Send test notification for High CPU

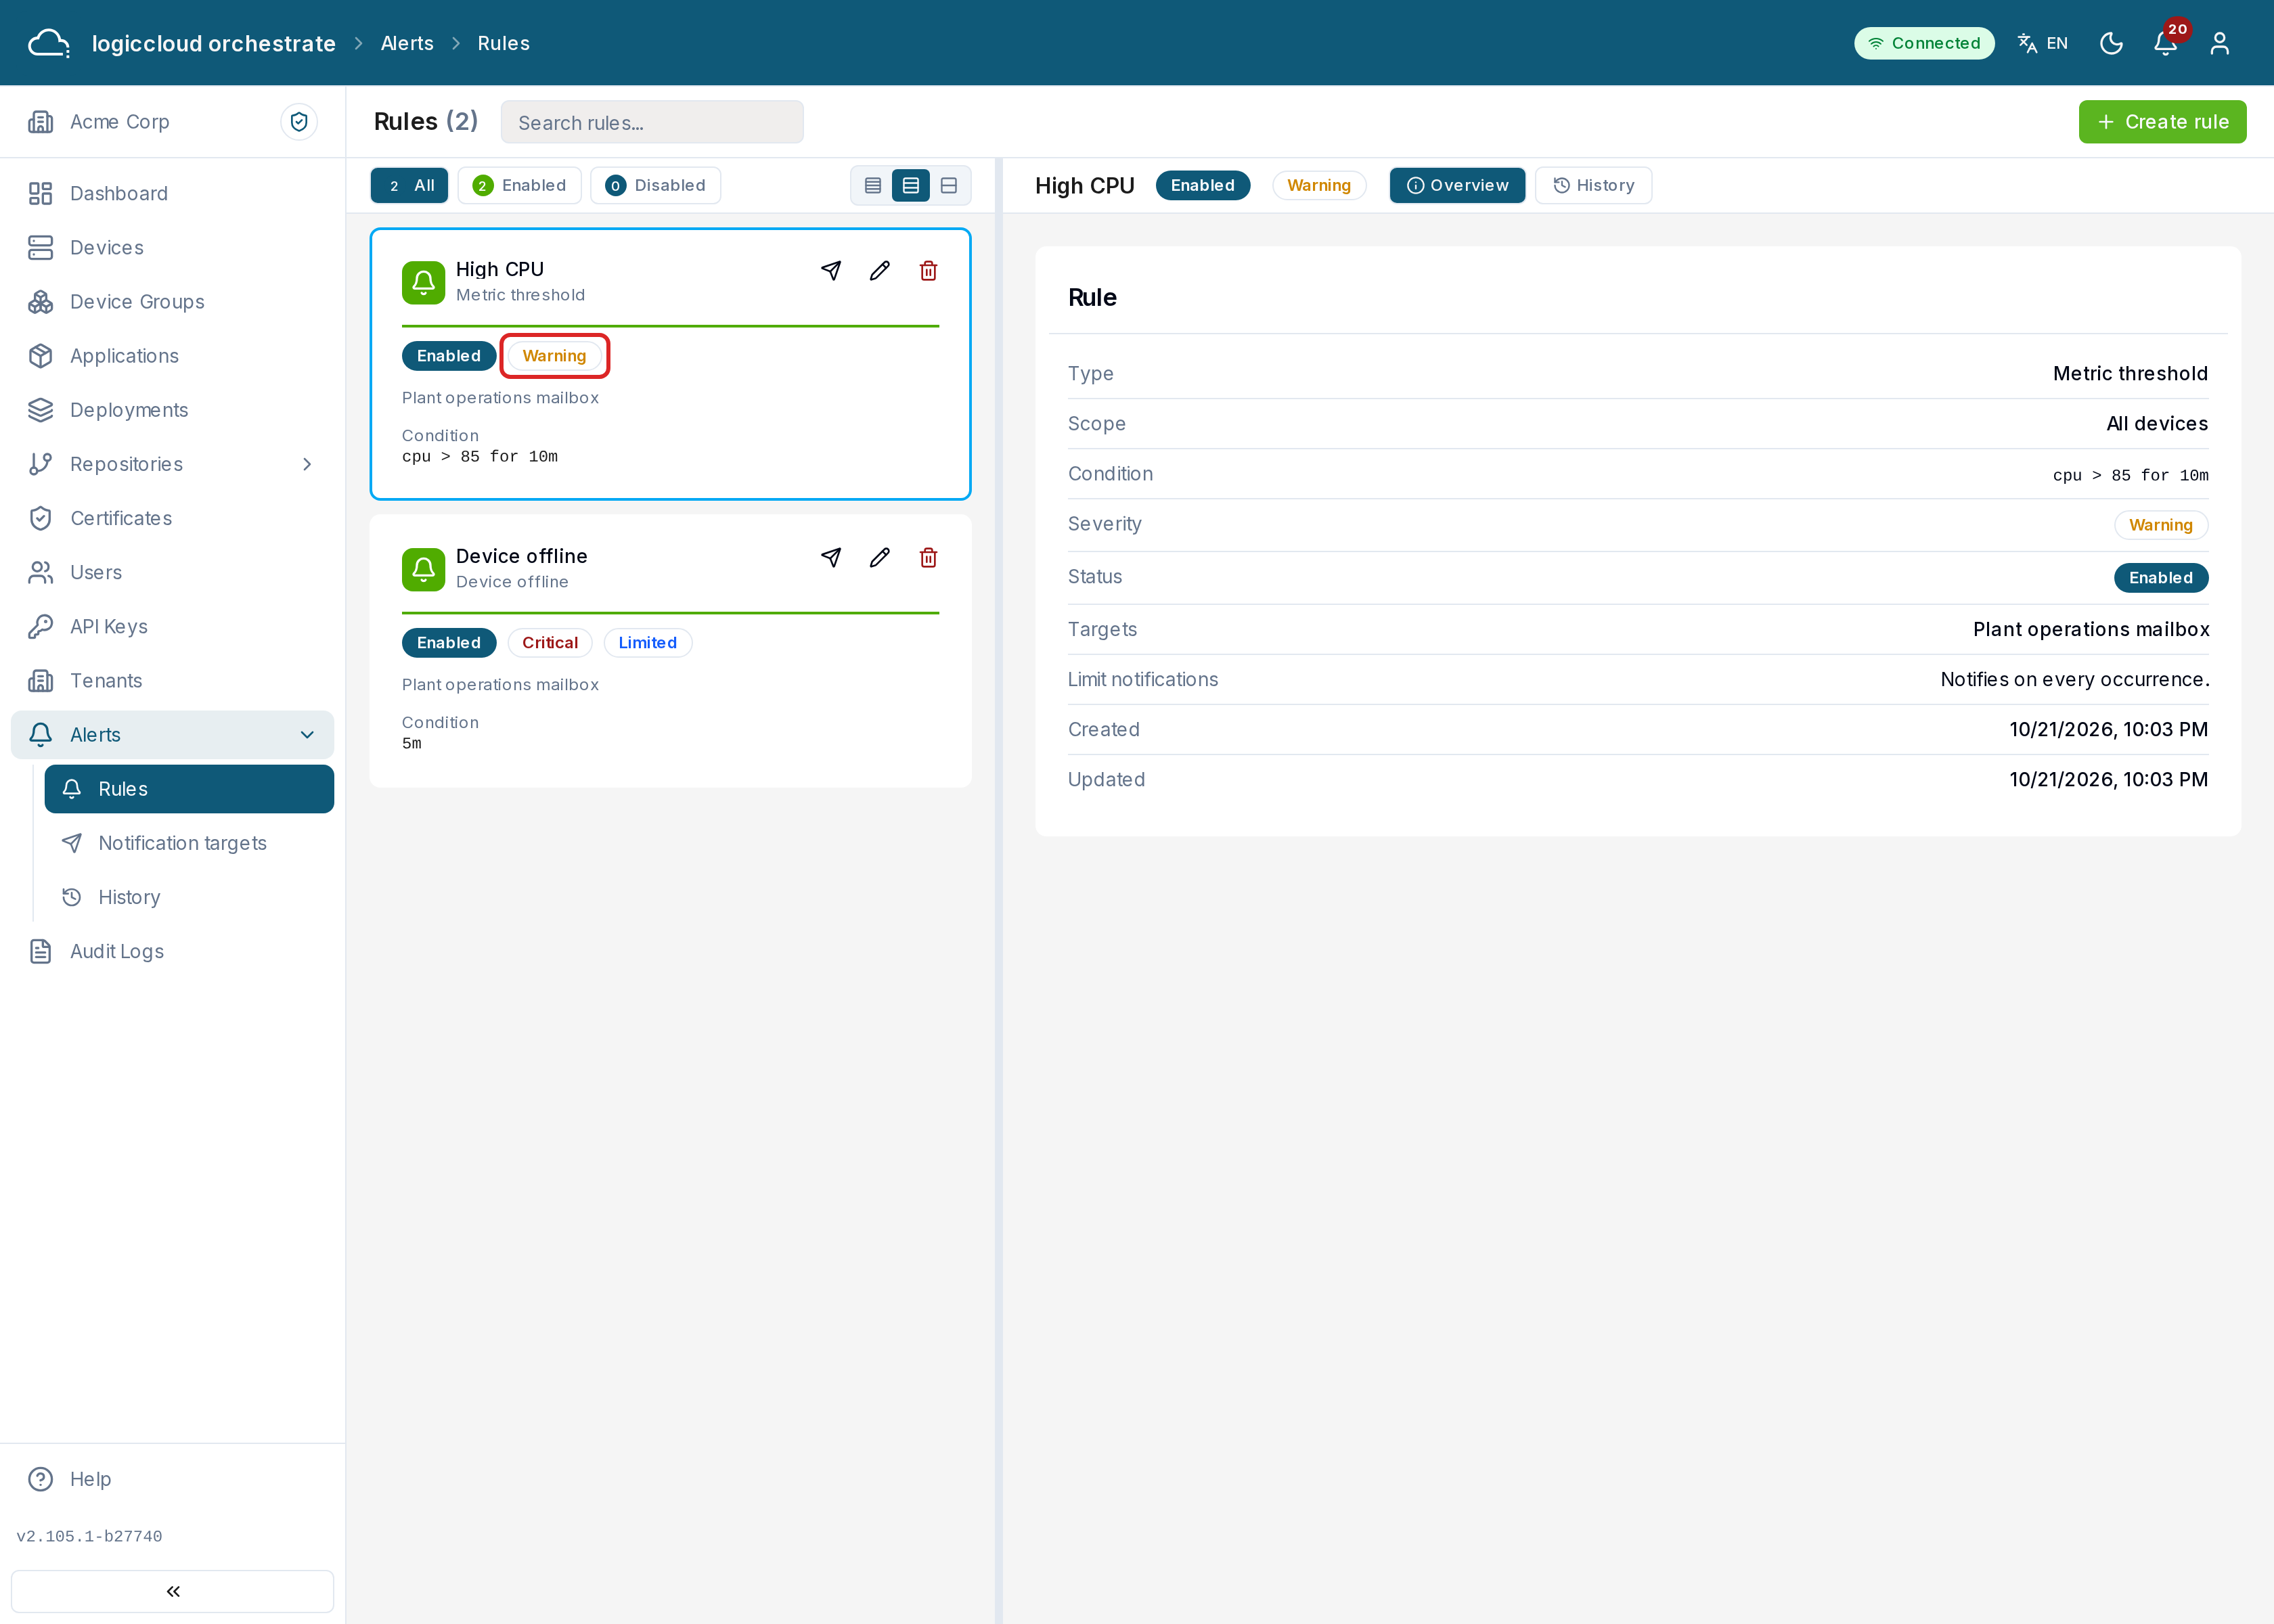click(x=831, y=270)
